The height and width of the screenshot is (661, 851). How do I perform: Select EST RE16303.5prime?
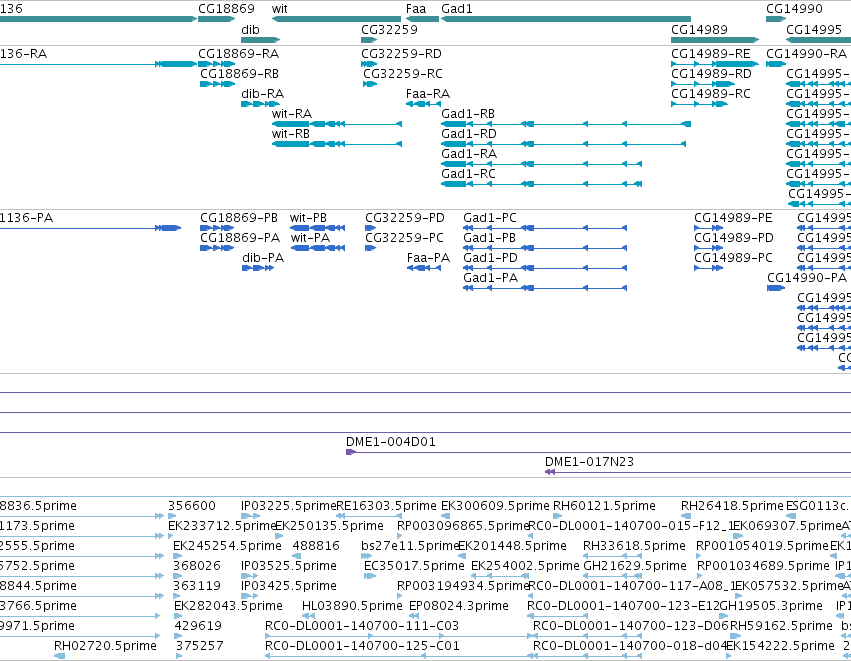pyautogui.click(x=369, y=516)
